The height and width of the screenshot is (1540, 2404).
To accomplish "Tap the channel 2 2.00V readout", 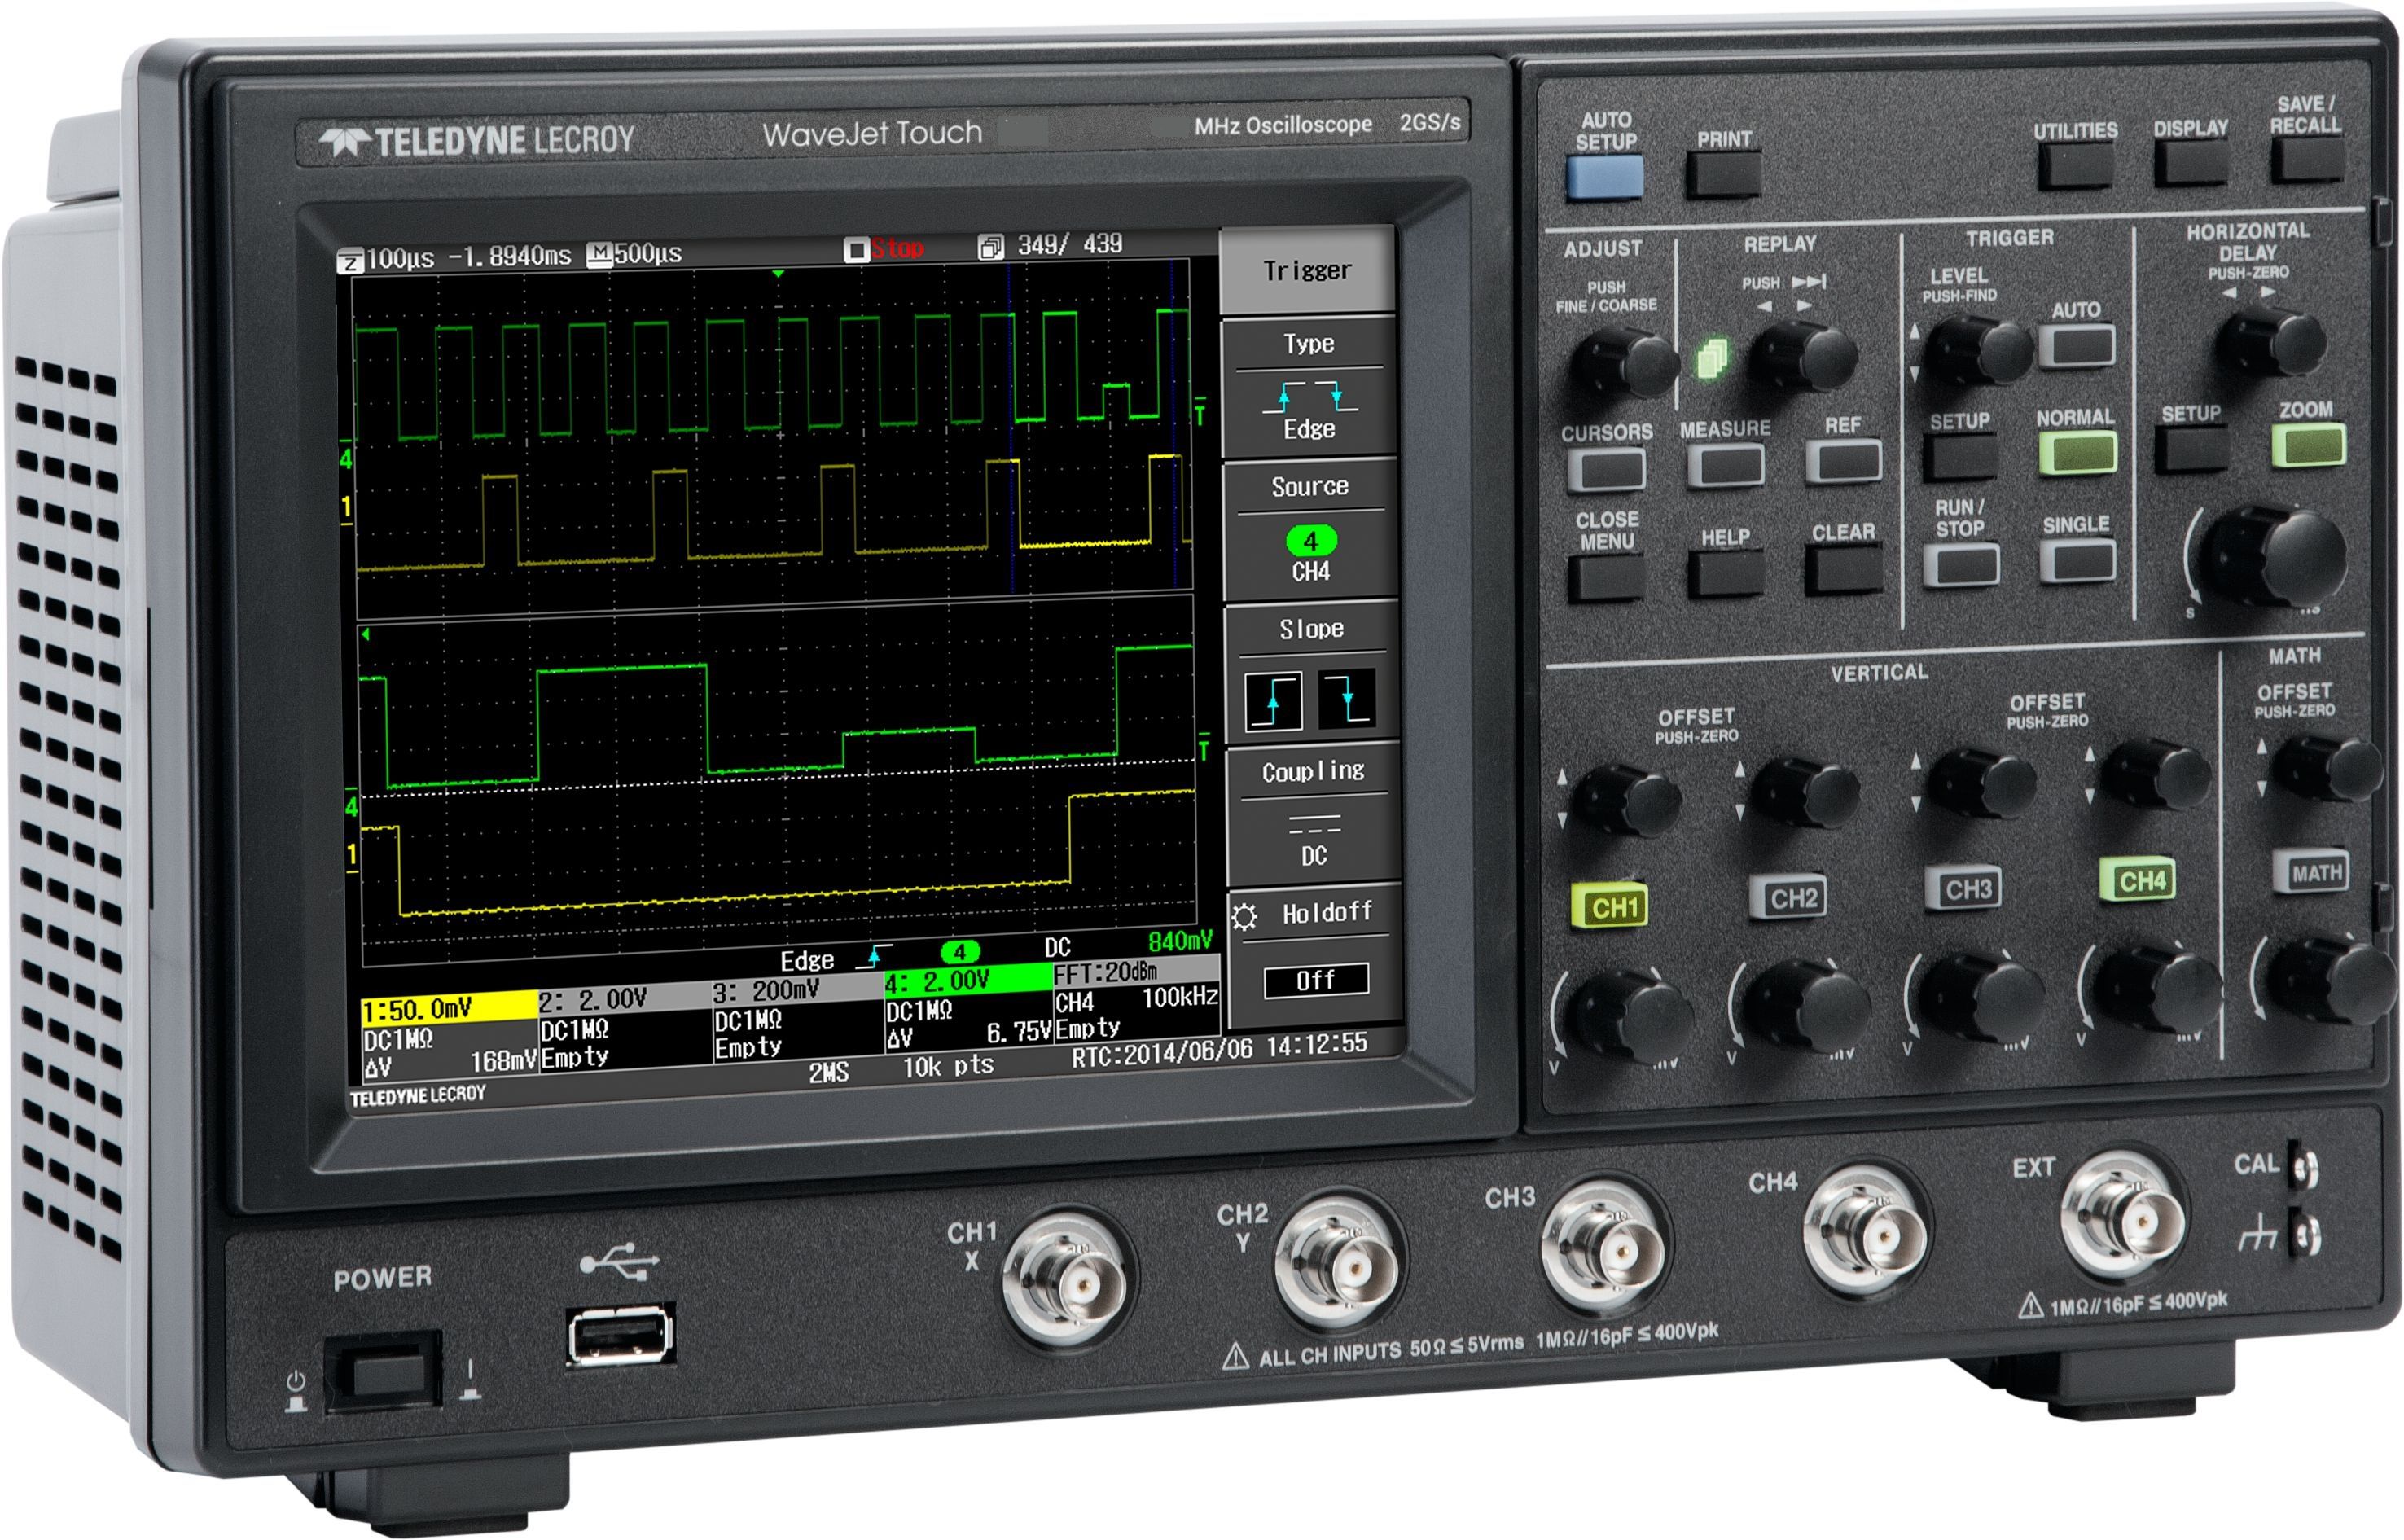I will pyautogui.click(x=623, y=999).
